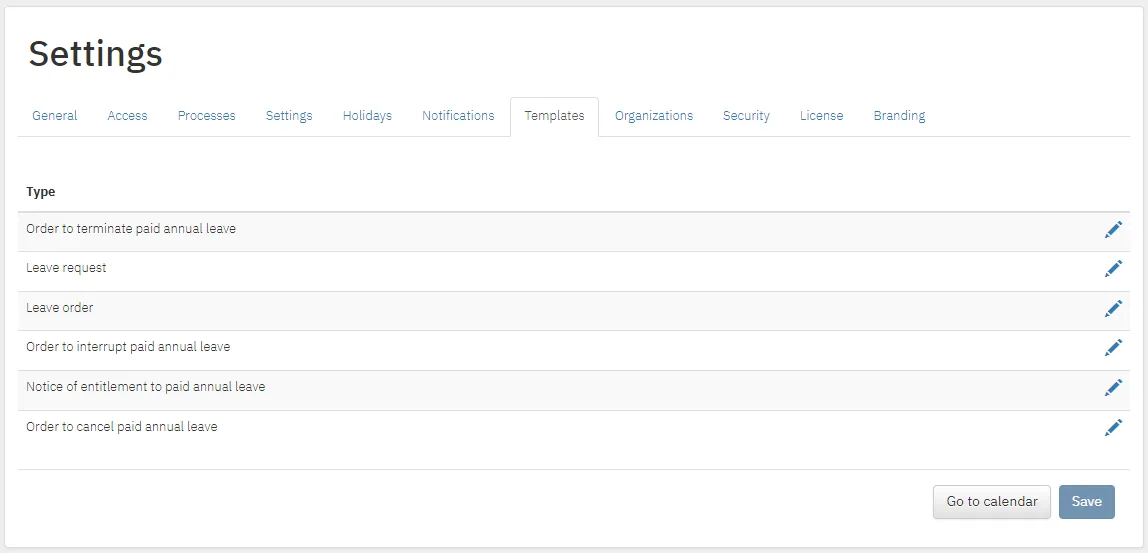Open the Holidays tab

368,116
